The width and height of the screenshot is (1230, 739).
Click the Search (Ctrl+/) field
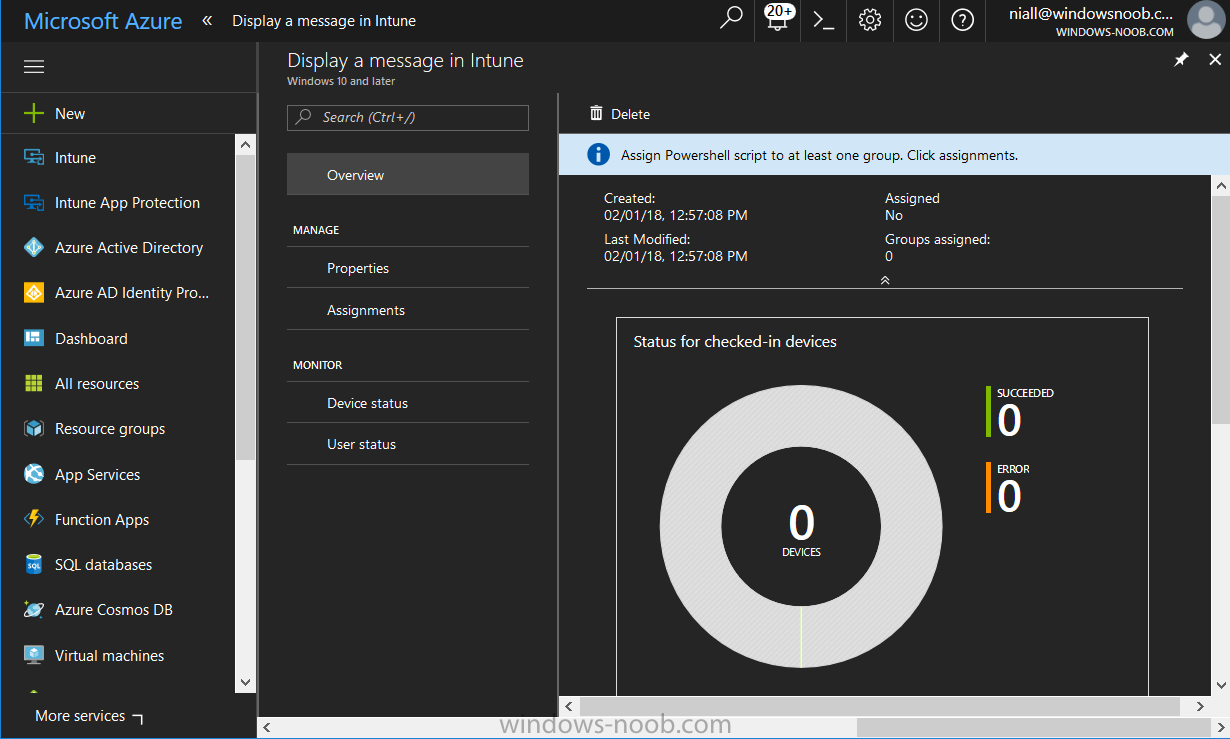408,117
